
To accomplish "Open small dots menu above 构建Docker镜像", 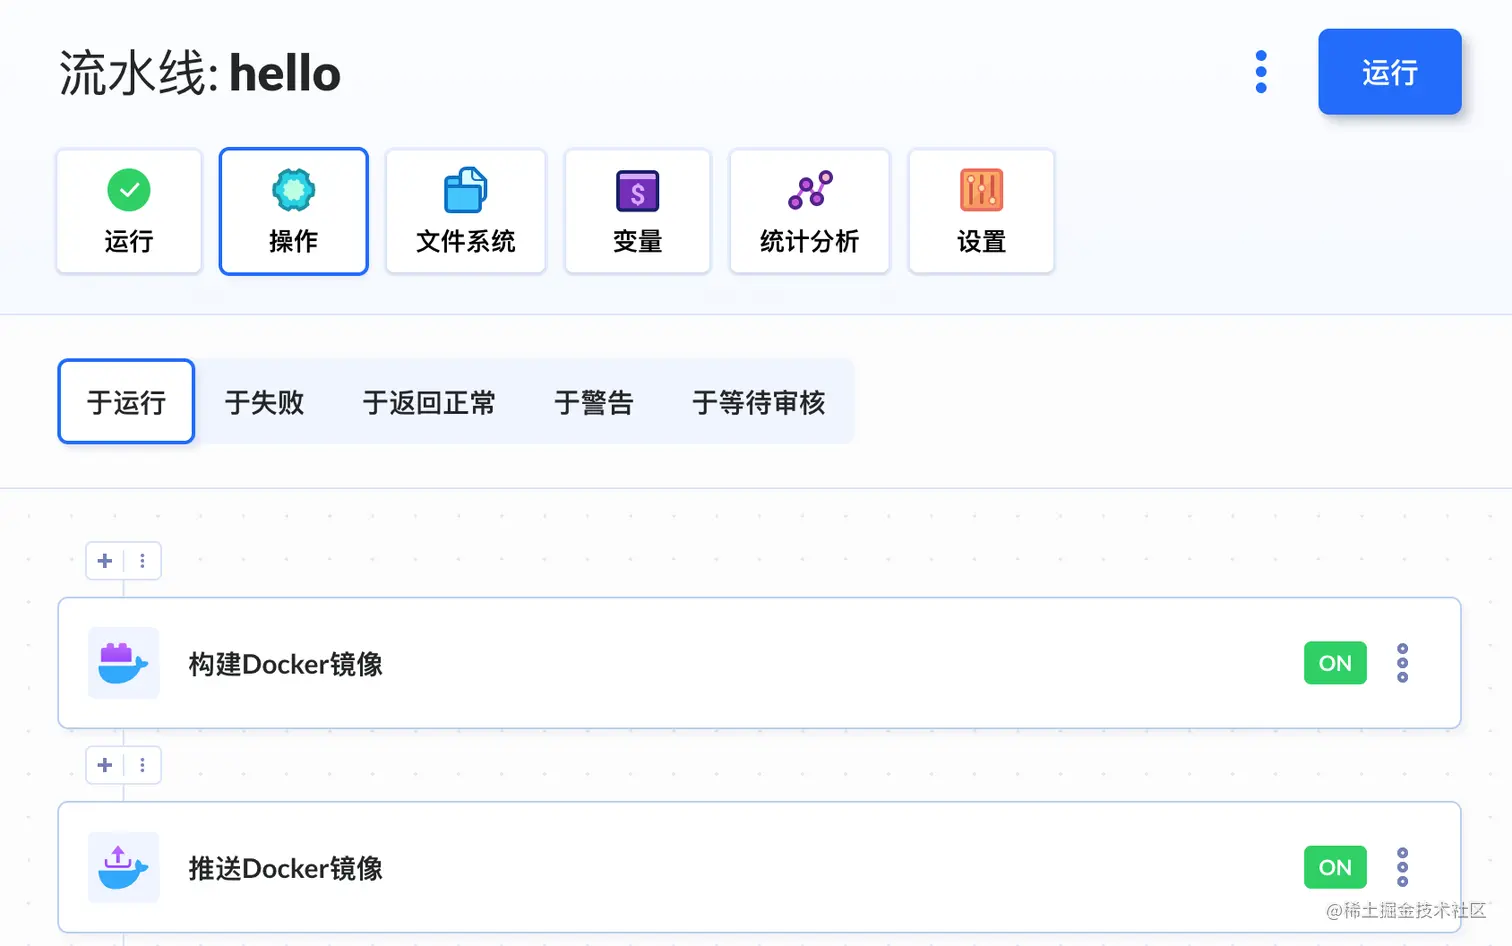I will click(143, 561).
